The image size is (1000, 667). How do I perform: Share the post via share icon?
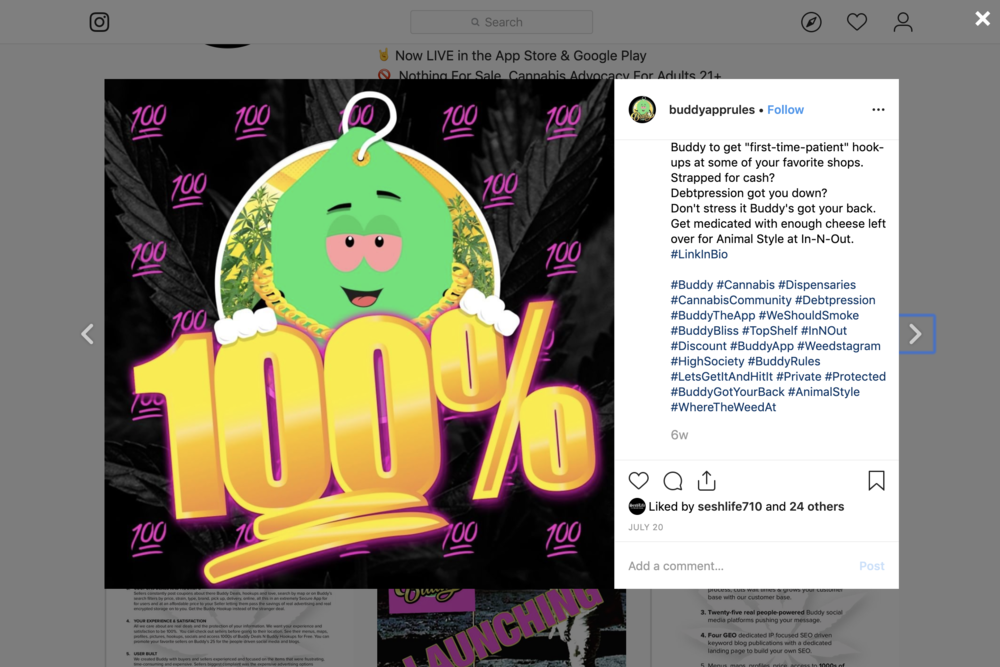pos(707,480)
